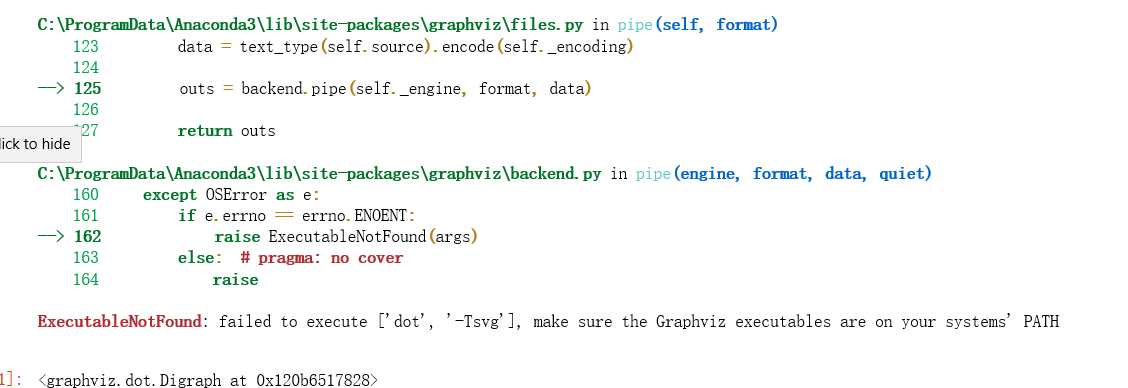Click line 125 backend.pipe call
This screenshot has height=388, width=1128.
(386, 89)
